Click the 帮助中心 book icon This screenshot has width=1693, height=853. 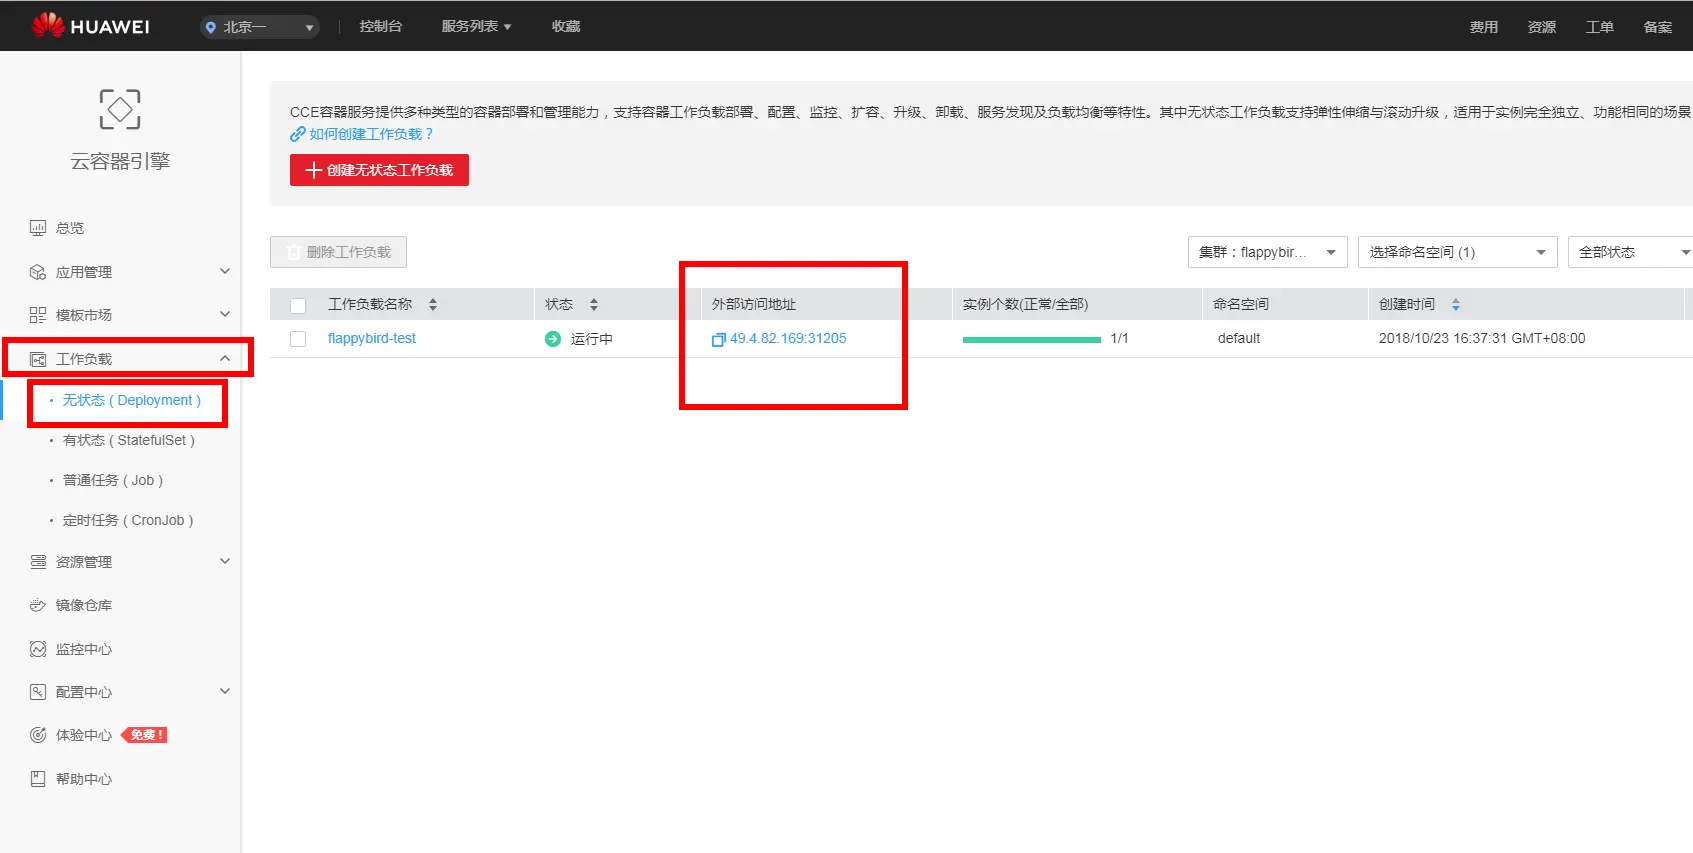38,779
